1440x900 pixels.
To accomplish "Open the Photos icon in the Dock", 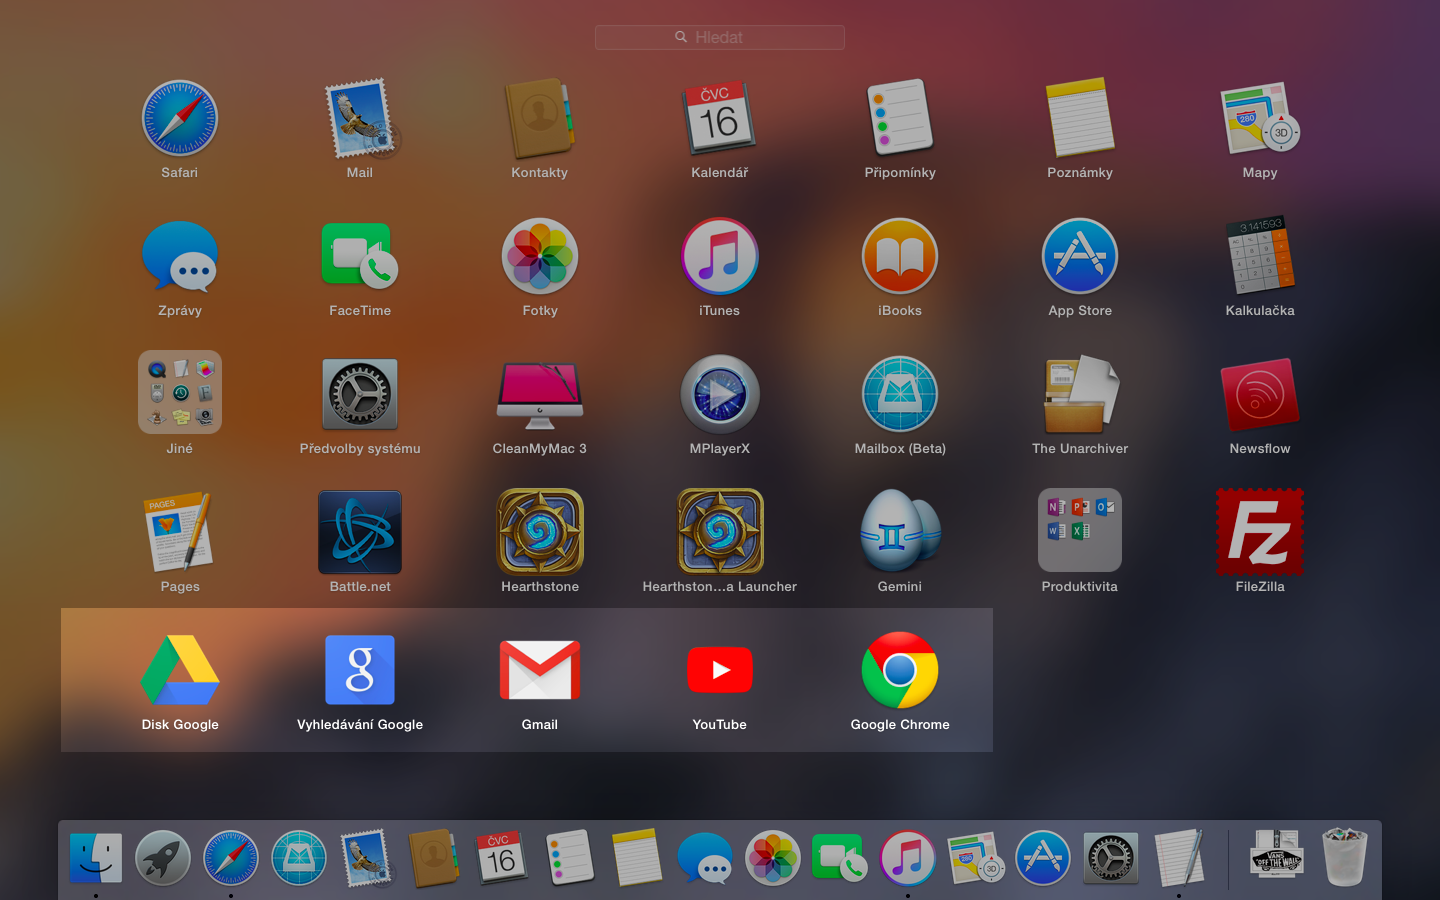I will [773, 858].
